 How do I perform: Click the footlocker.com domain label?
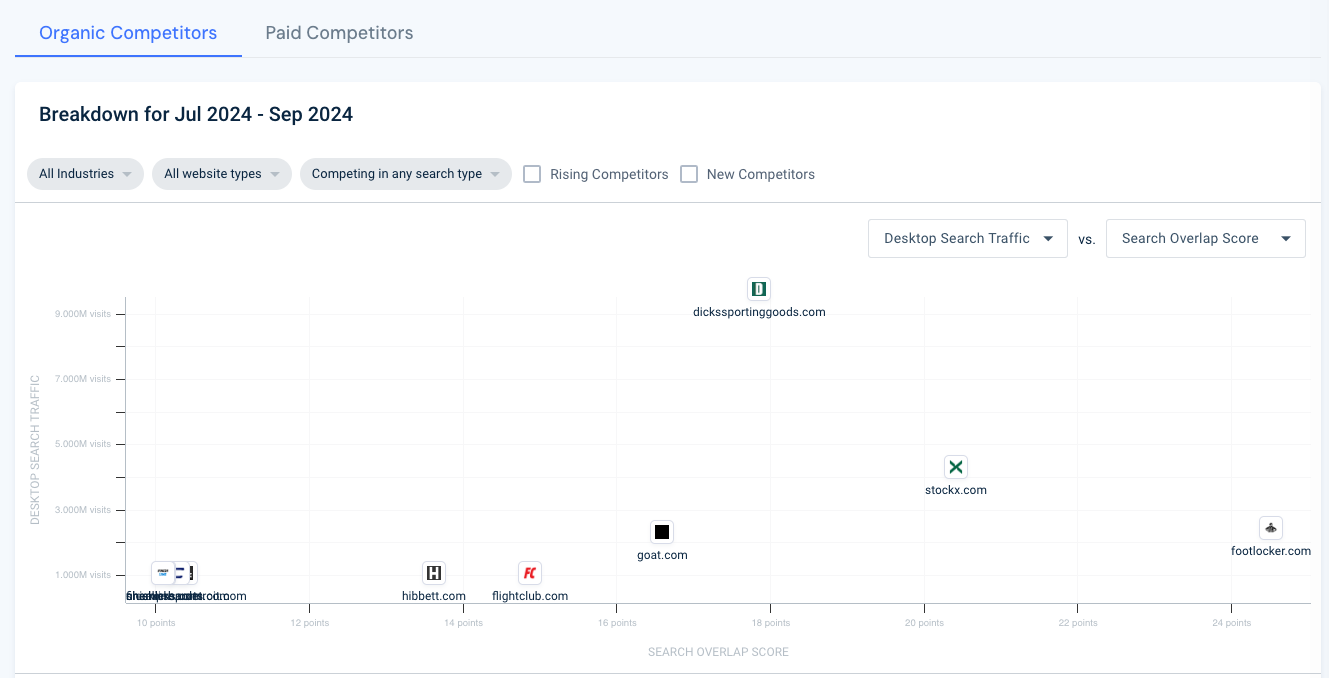tap(1270, 551)
